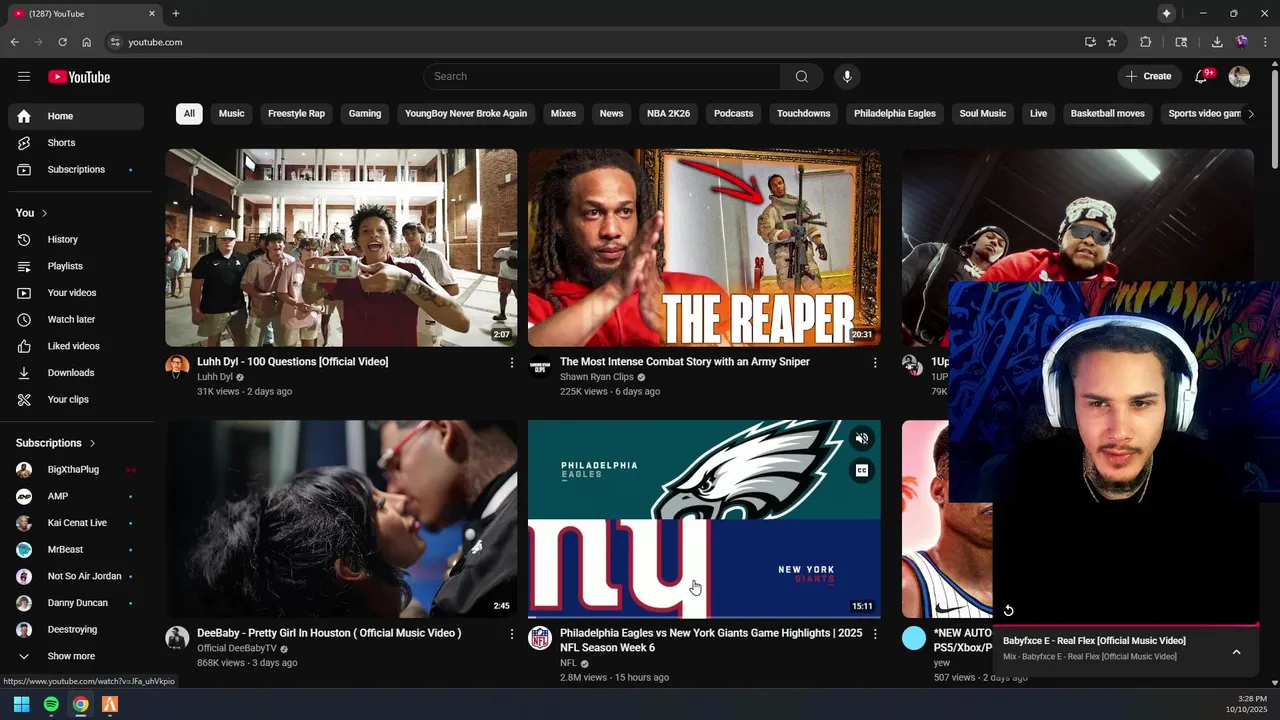1280x720 pixels.
Task: Open Not So Air Jordan subscription
Action: 76,576
